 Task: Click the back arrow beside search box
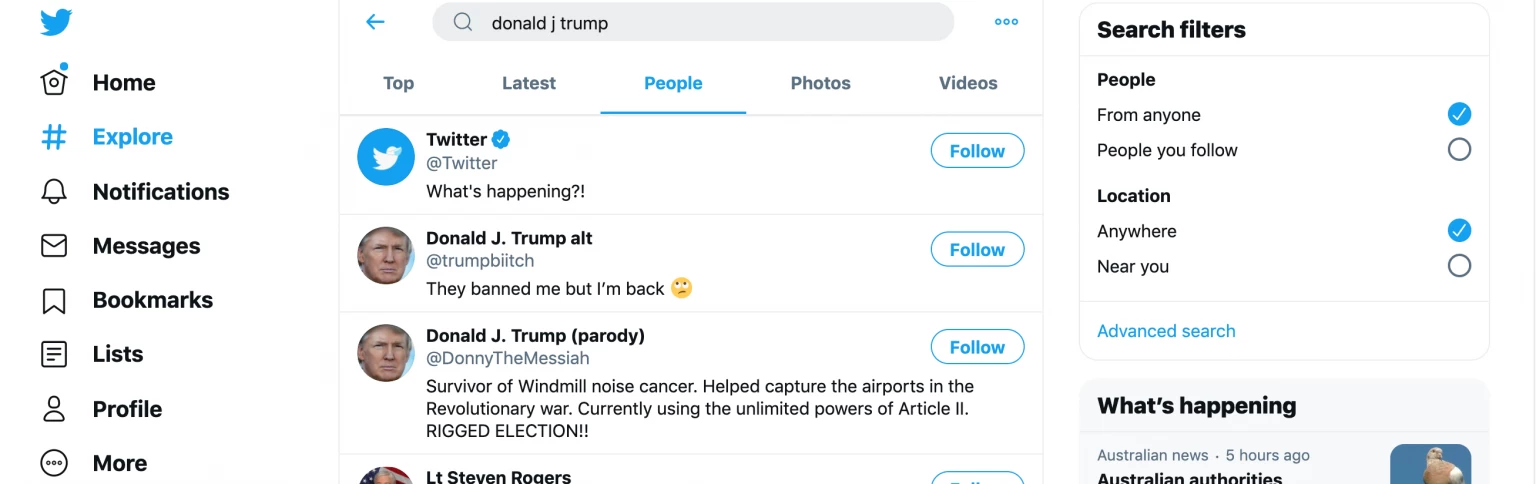coord(376,22)
